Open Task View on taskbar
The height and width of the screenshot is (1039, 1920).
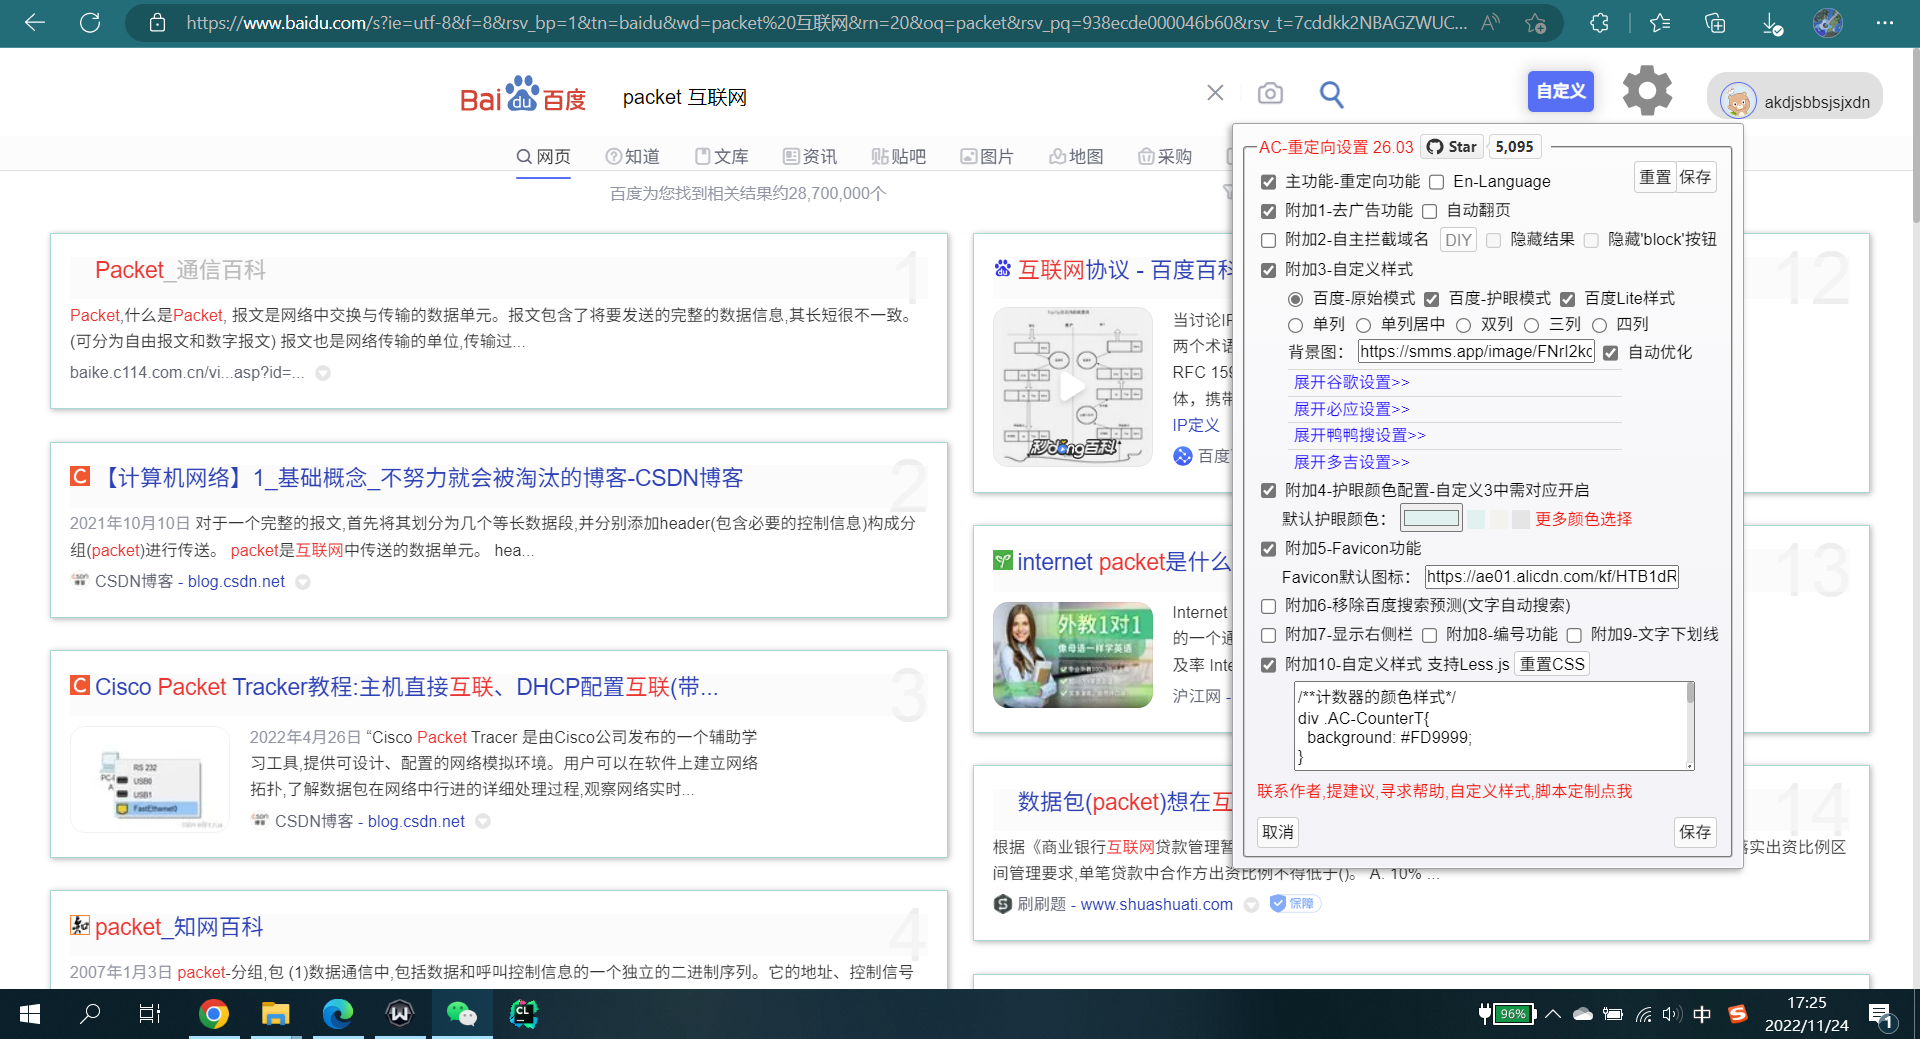(x=150, y=1014)
